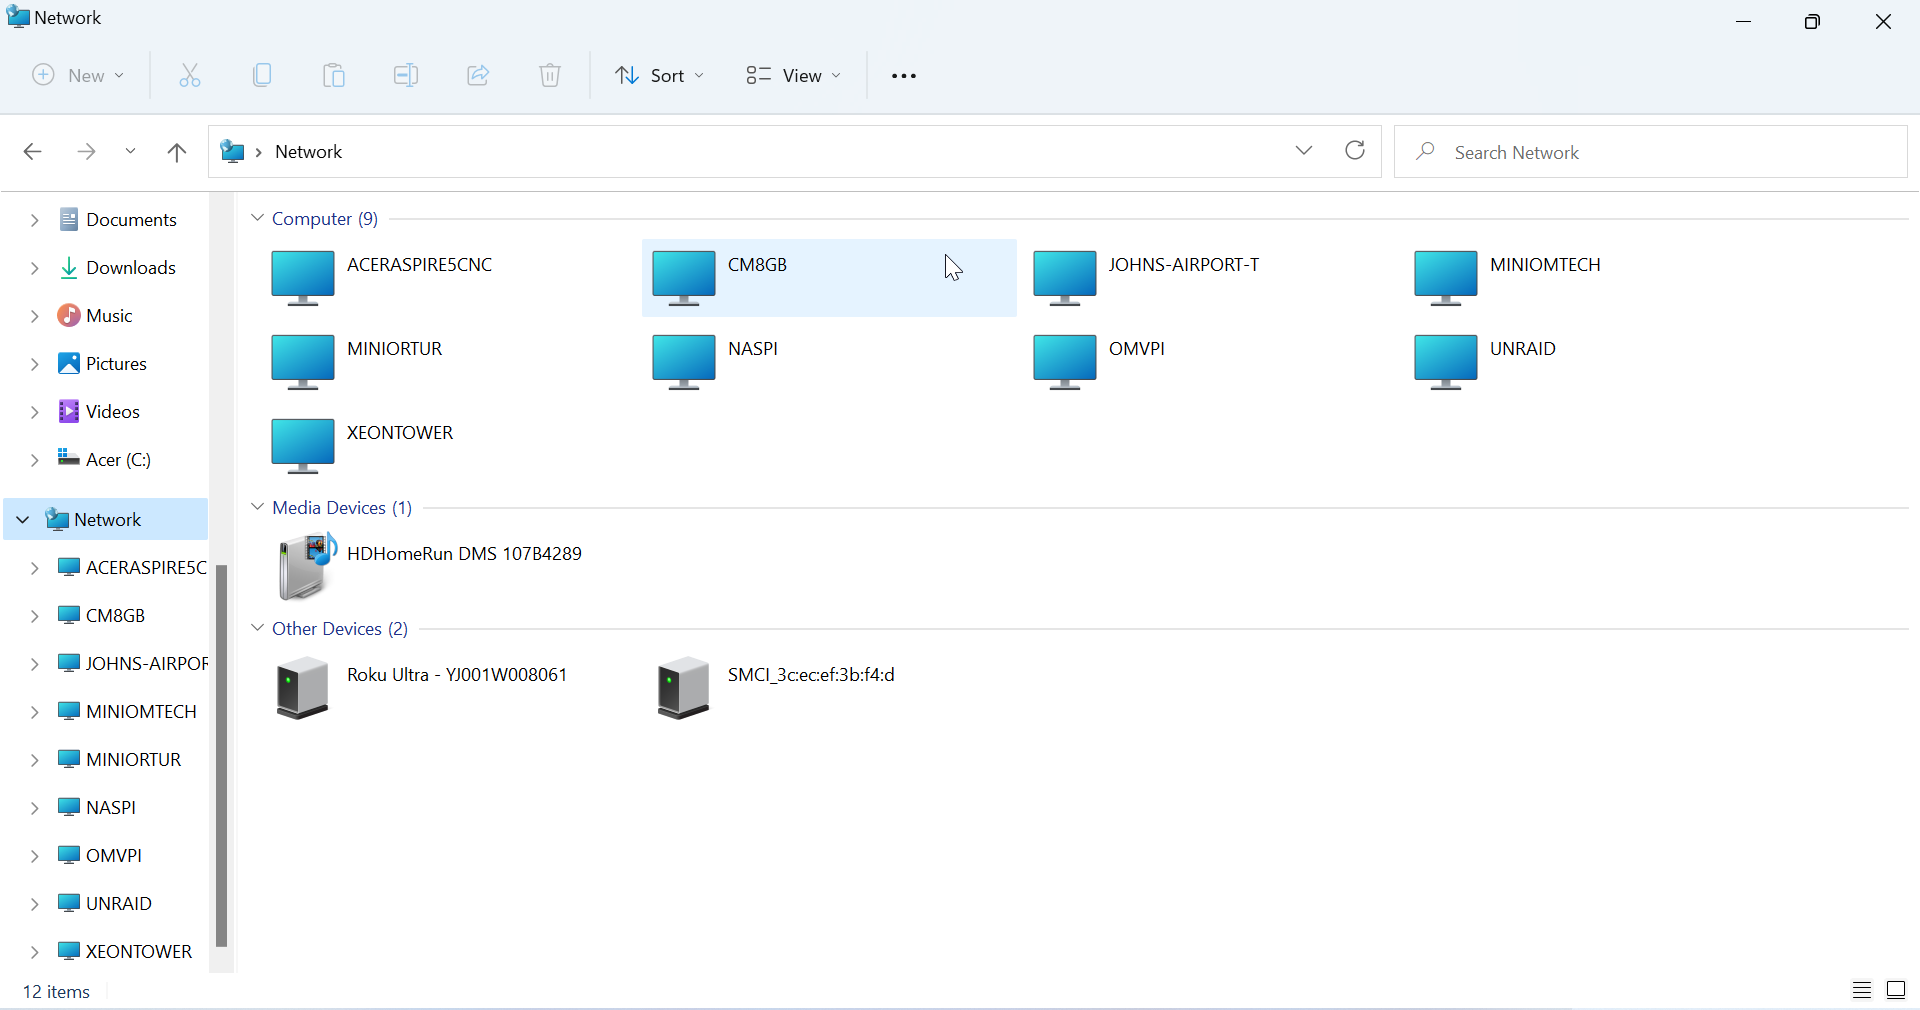Open the View menu
Image resolution: width=1920 pixels, height=1010 pixels.
(x=792, y=75)
